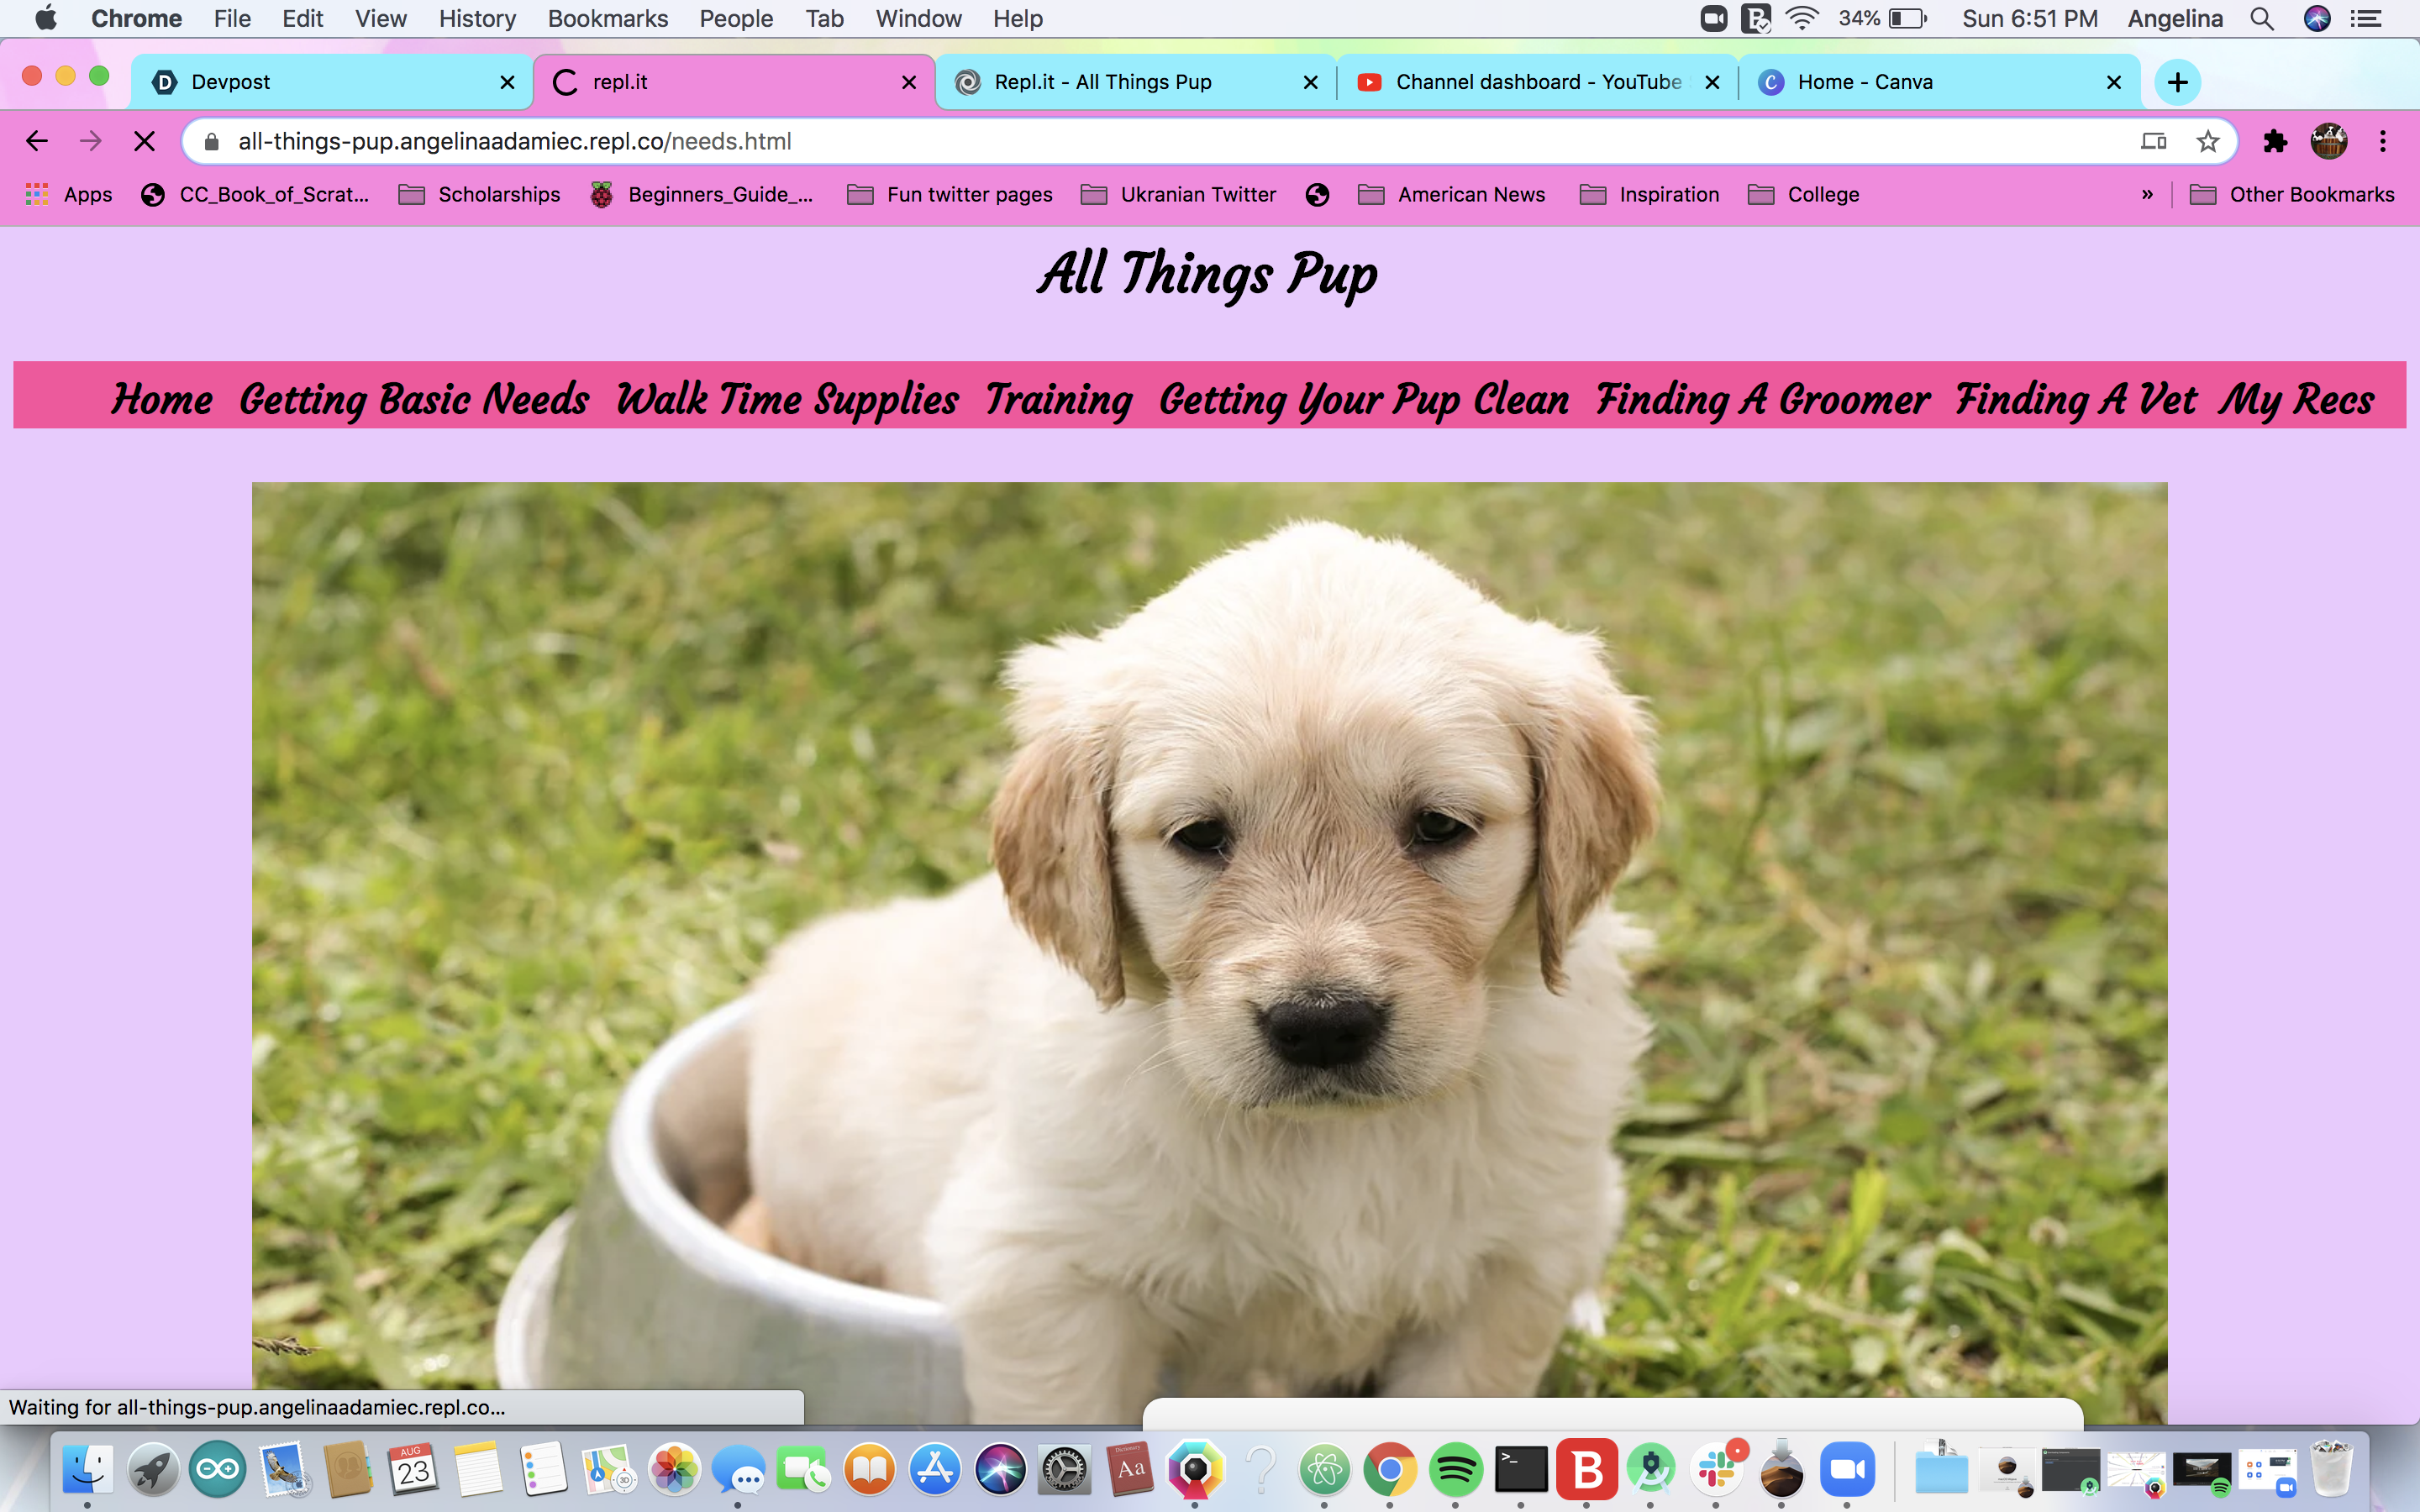Click the My Recs navigation link
This screenshot has width=2420, height=1512.
(x=2296, y=399)
